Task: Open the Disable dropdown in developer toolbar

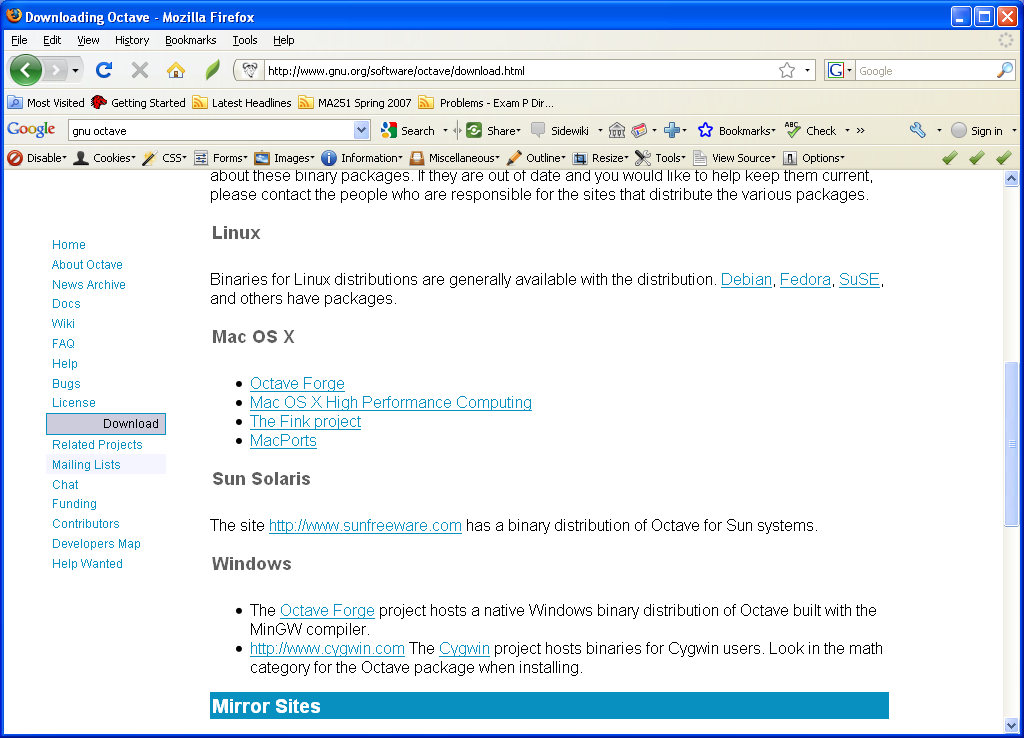Action: (x=38, y=158)
